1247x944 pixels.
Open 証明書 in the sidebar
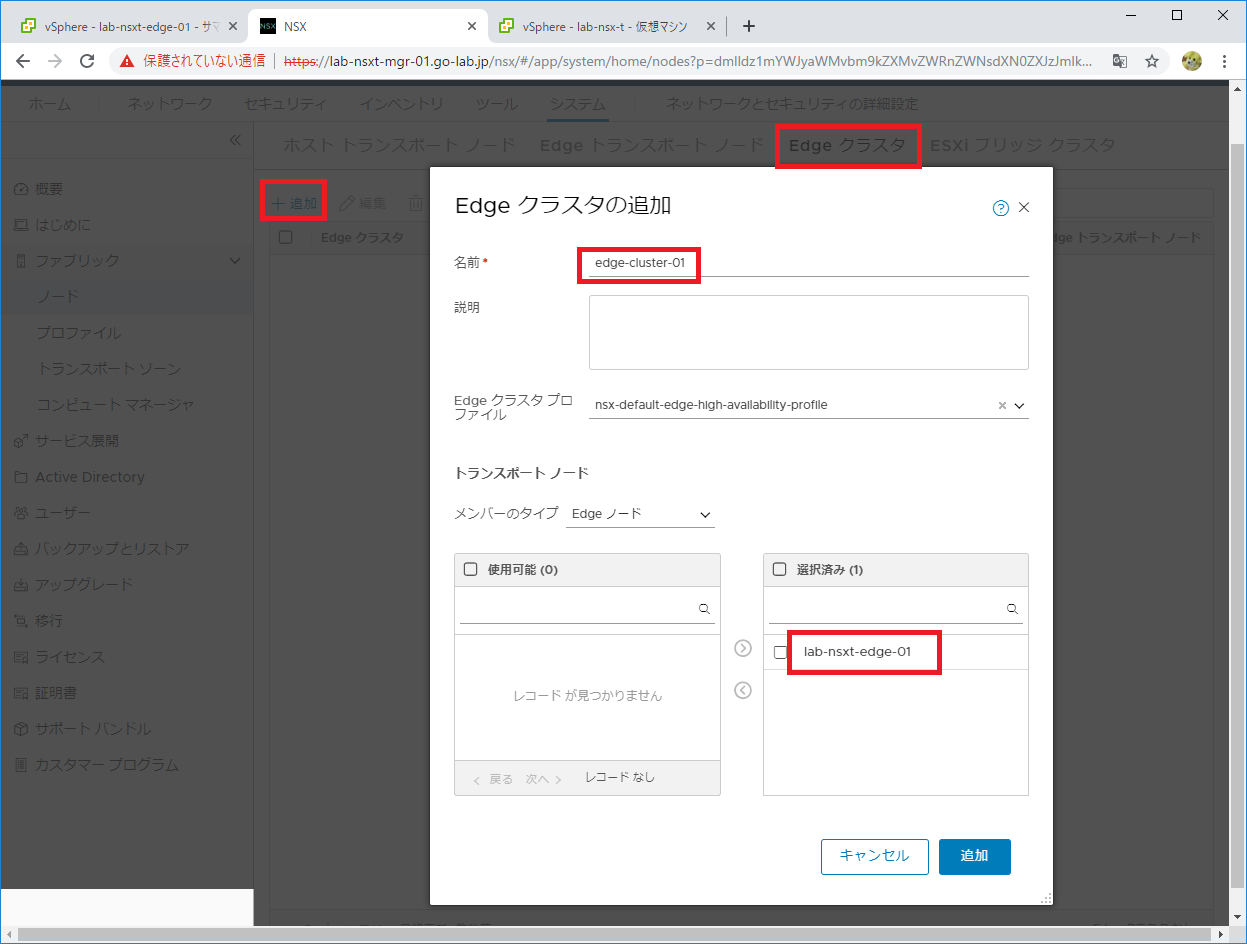[56, 693]
